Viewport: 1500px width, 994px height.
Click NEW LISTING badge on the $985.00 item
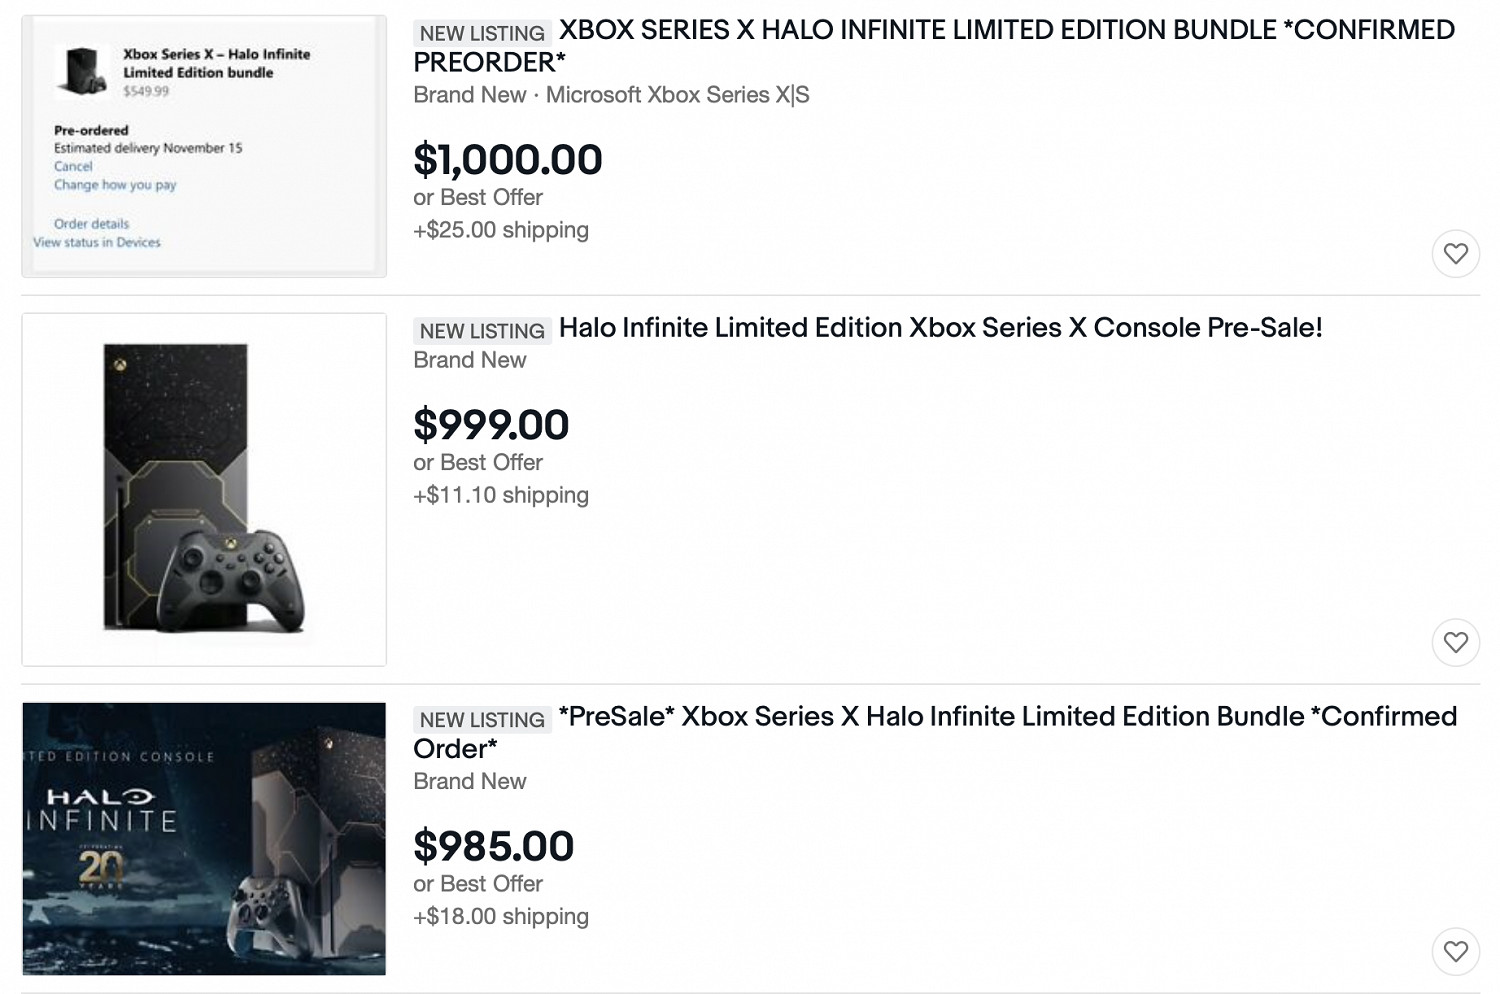click(x=482, y=720)
